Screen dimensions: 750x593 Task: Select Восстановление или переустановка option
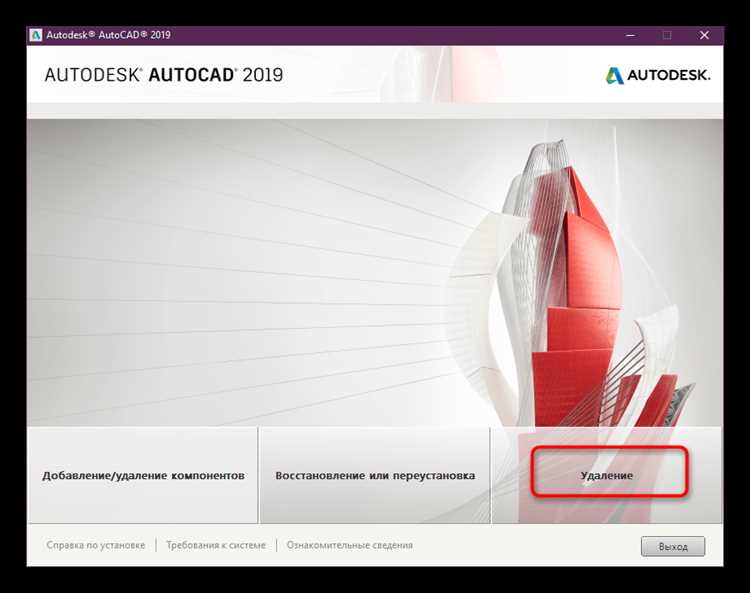pos(375,475)
